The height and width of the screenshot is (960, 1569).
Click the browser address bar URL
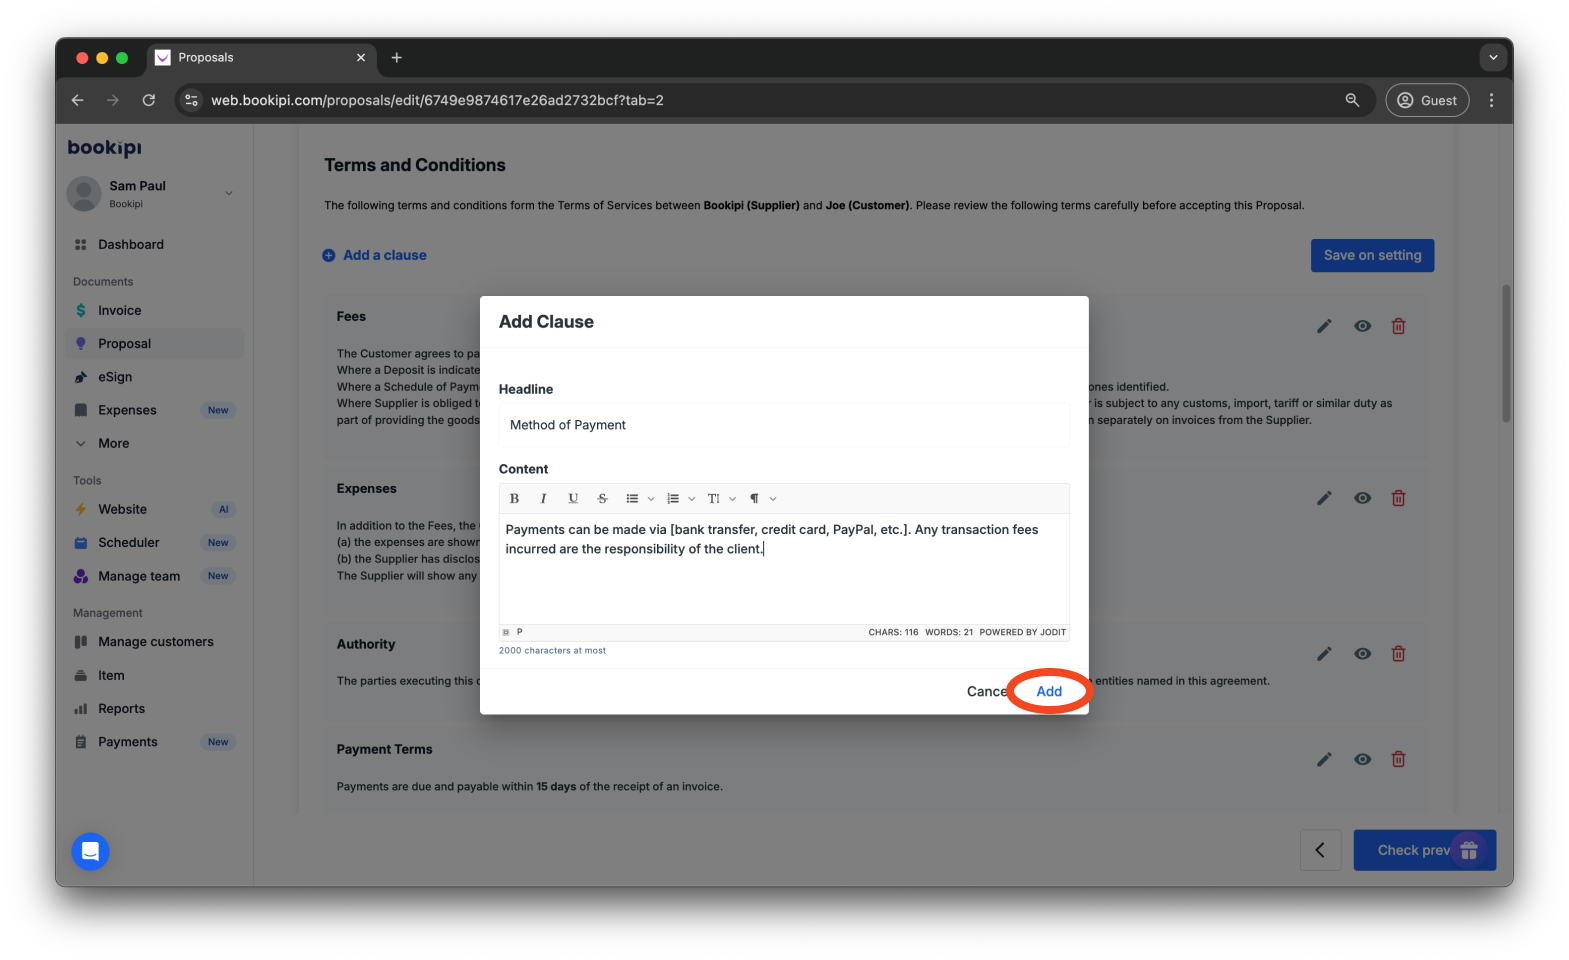(437, 100)
